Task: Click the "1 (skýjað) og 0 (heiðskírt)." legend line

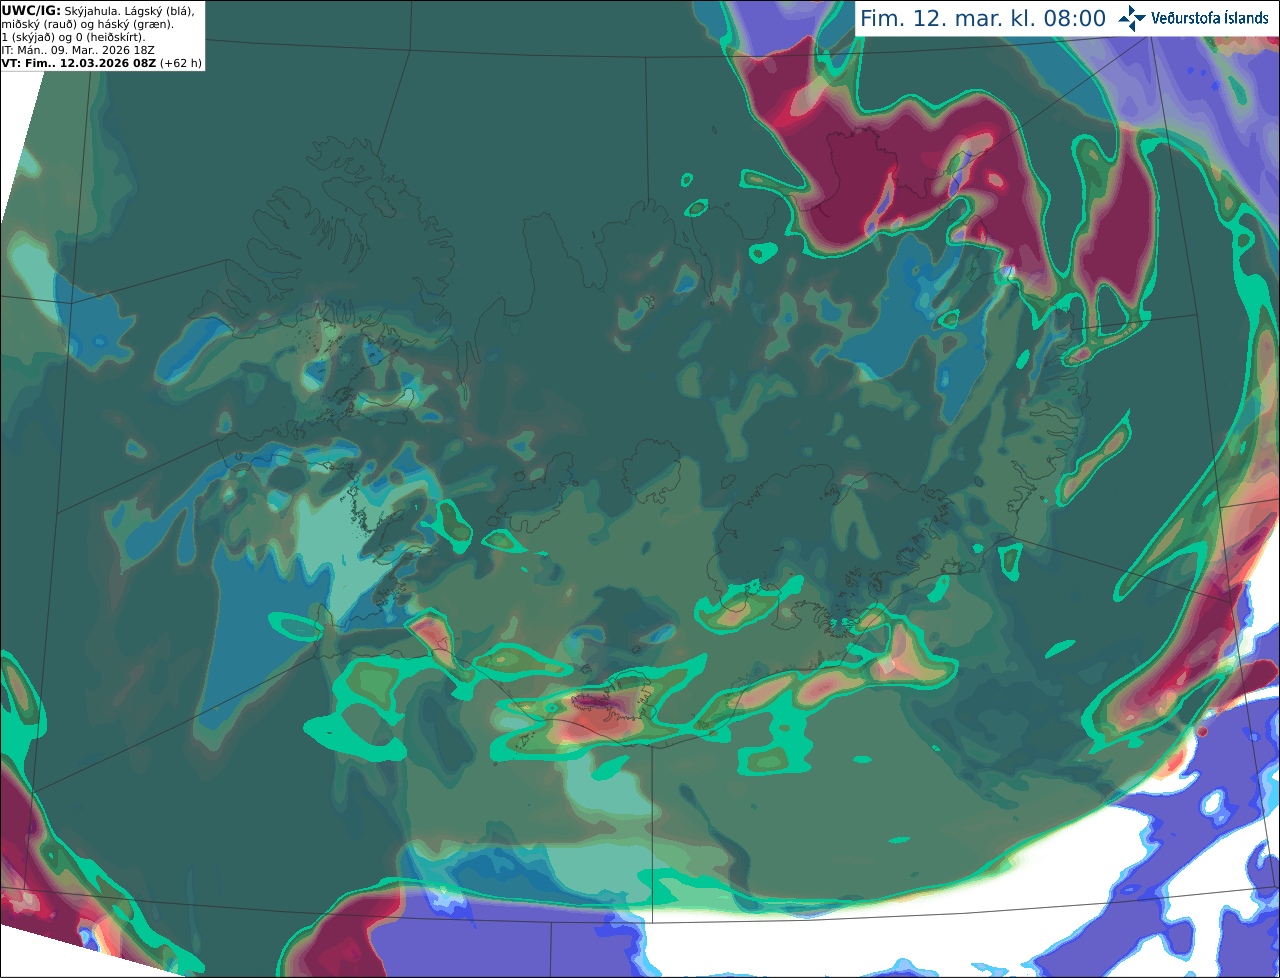Action: tap(73, 37)
